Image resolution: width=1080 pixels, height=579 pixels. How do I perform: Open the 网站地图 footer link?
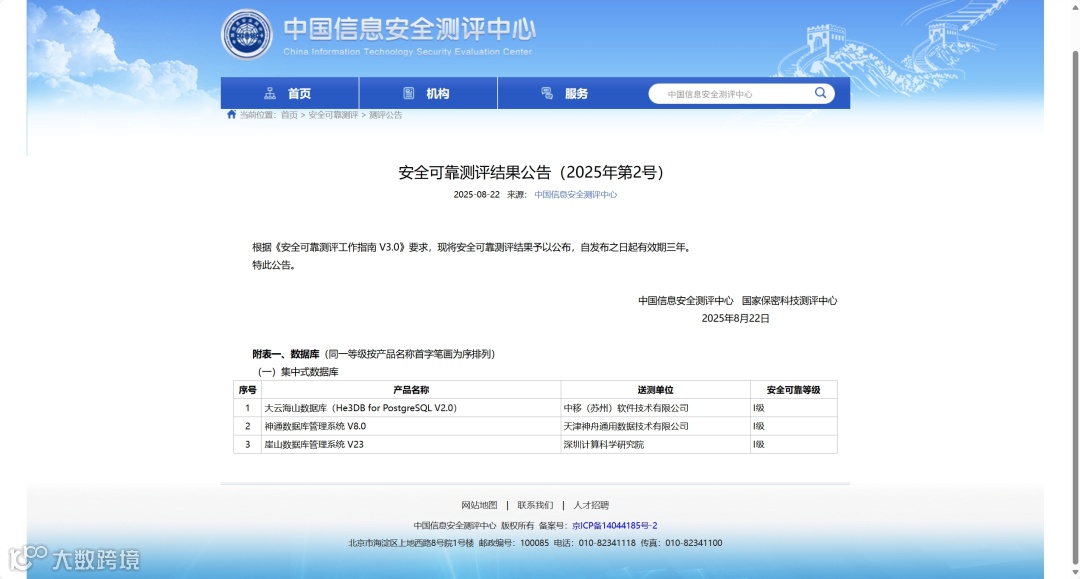coord(479,505)
